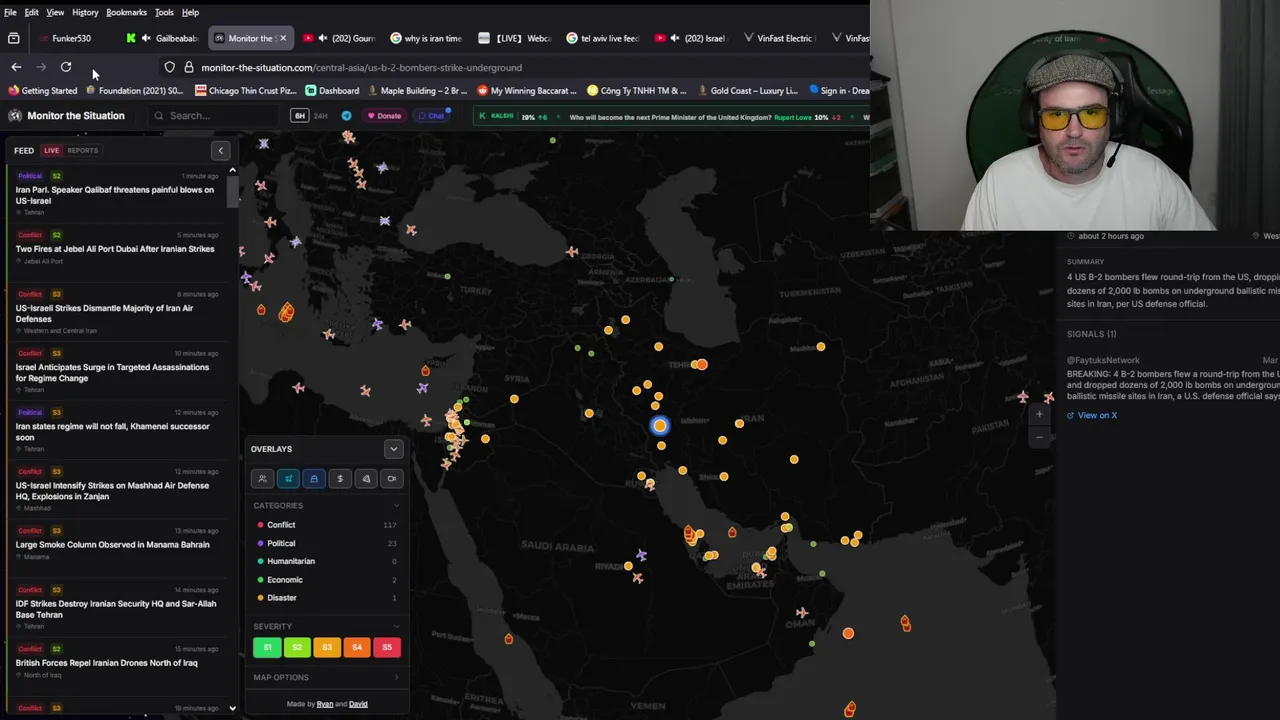Toggle the camera overlay icon

pos(392,479)
